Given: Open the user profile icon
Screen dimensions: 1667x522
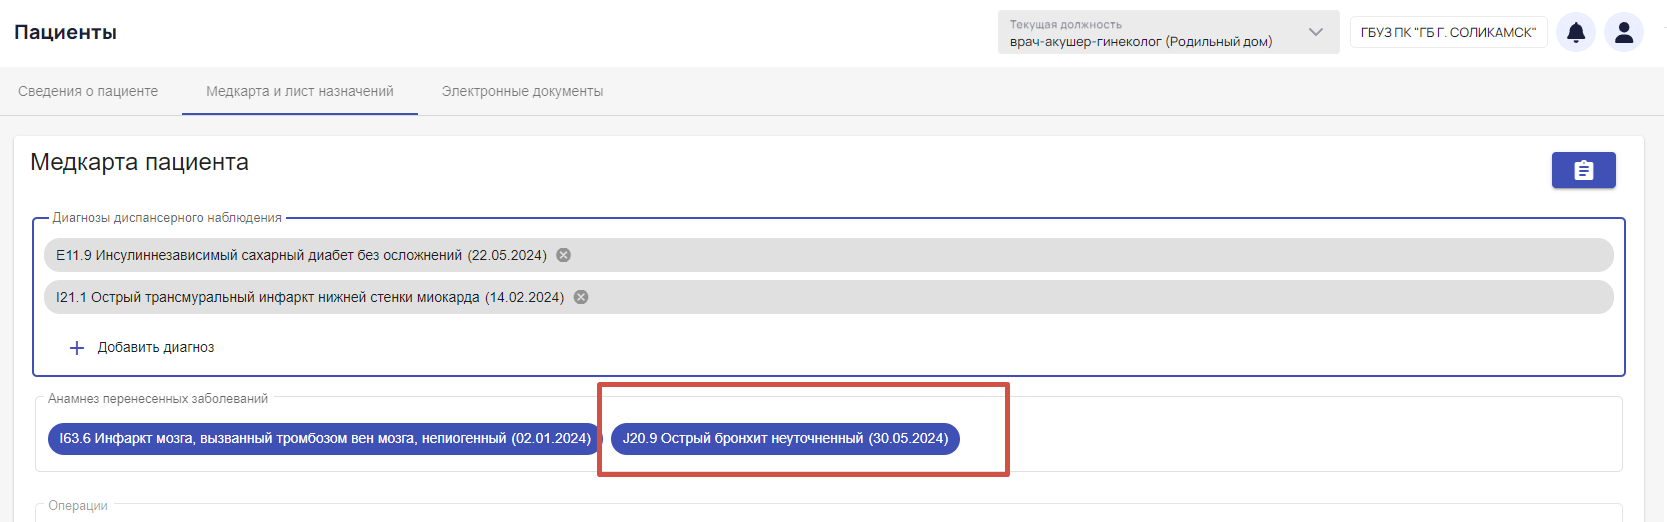Looking at the screenshot, I should click(x=1624, y=32).
